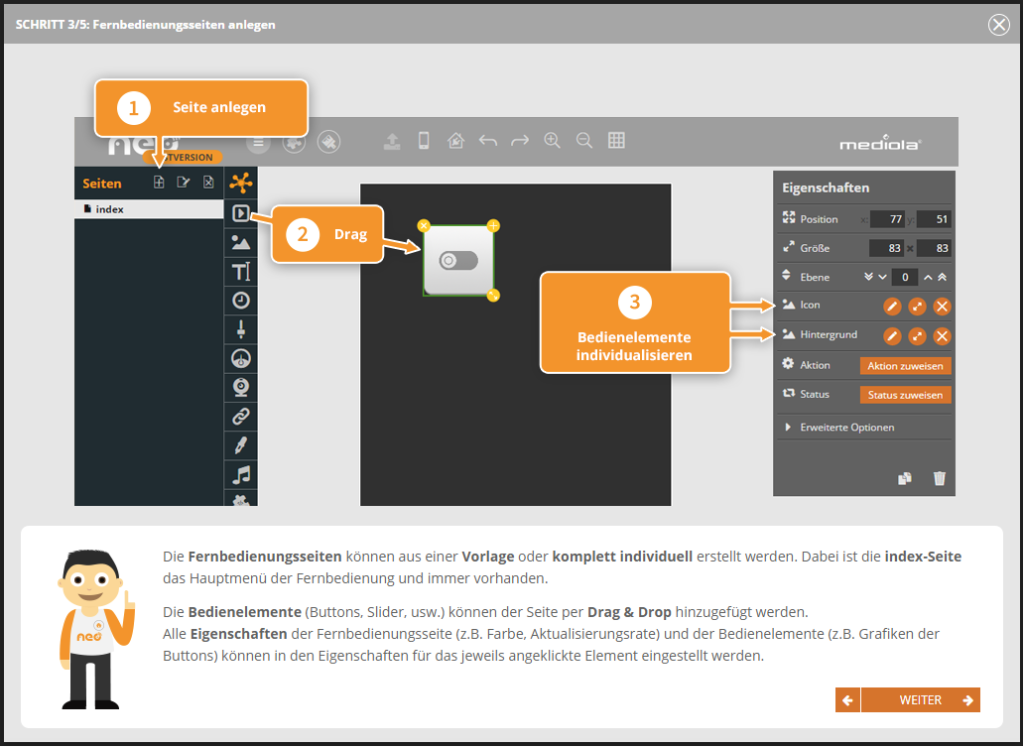Select the index page in Seiten list

[110, 209]
